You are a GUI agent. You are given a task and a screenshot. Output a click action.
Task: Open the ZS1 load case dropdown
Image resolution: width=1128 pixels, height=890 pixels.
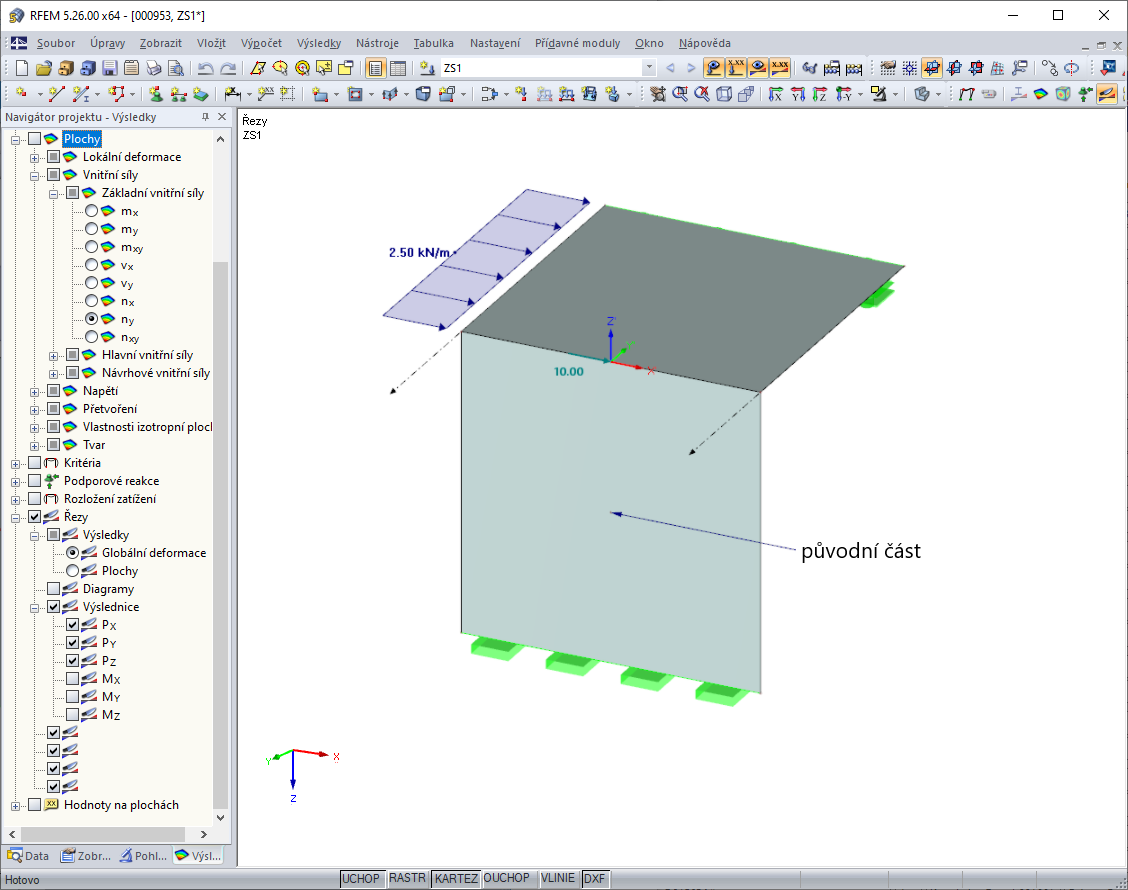(x=649, y=68)
